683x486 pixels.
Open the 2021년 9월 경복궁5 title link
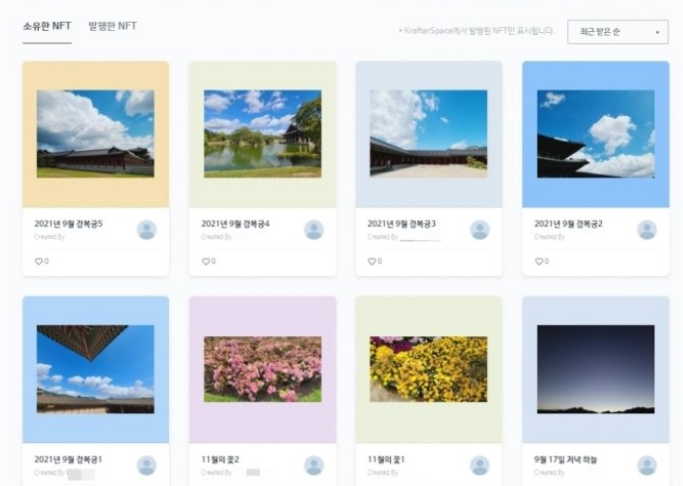pos(68,224)
